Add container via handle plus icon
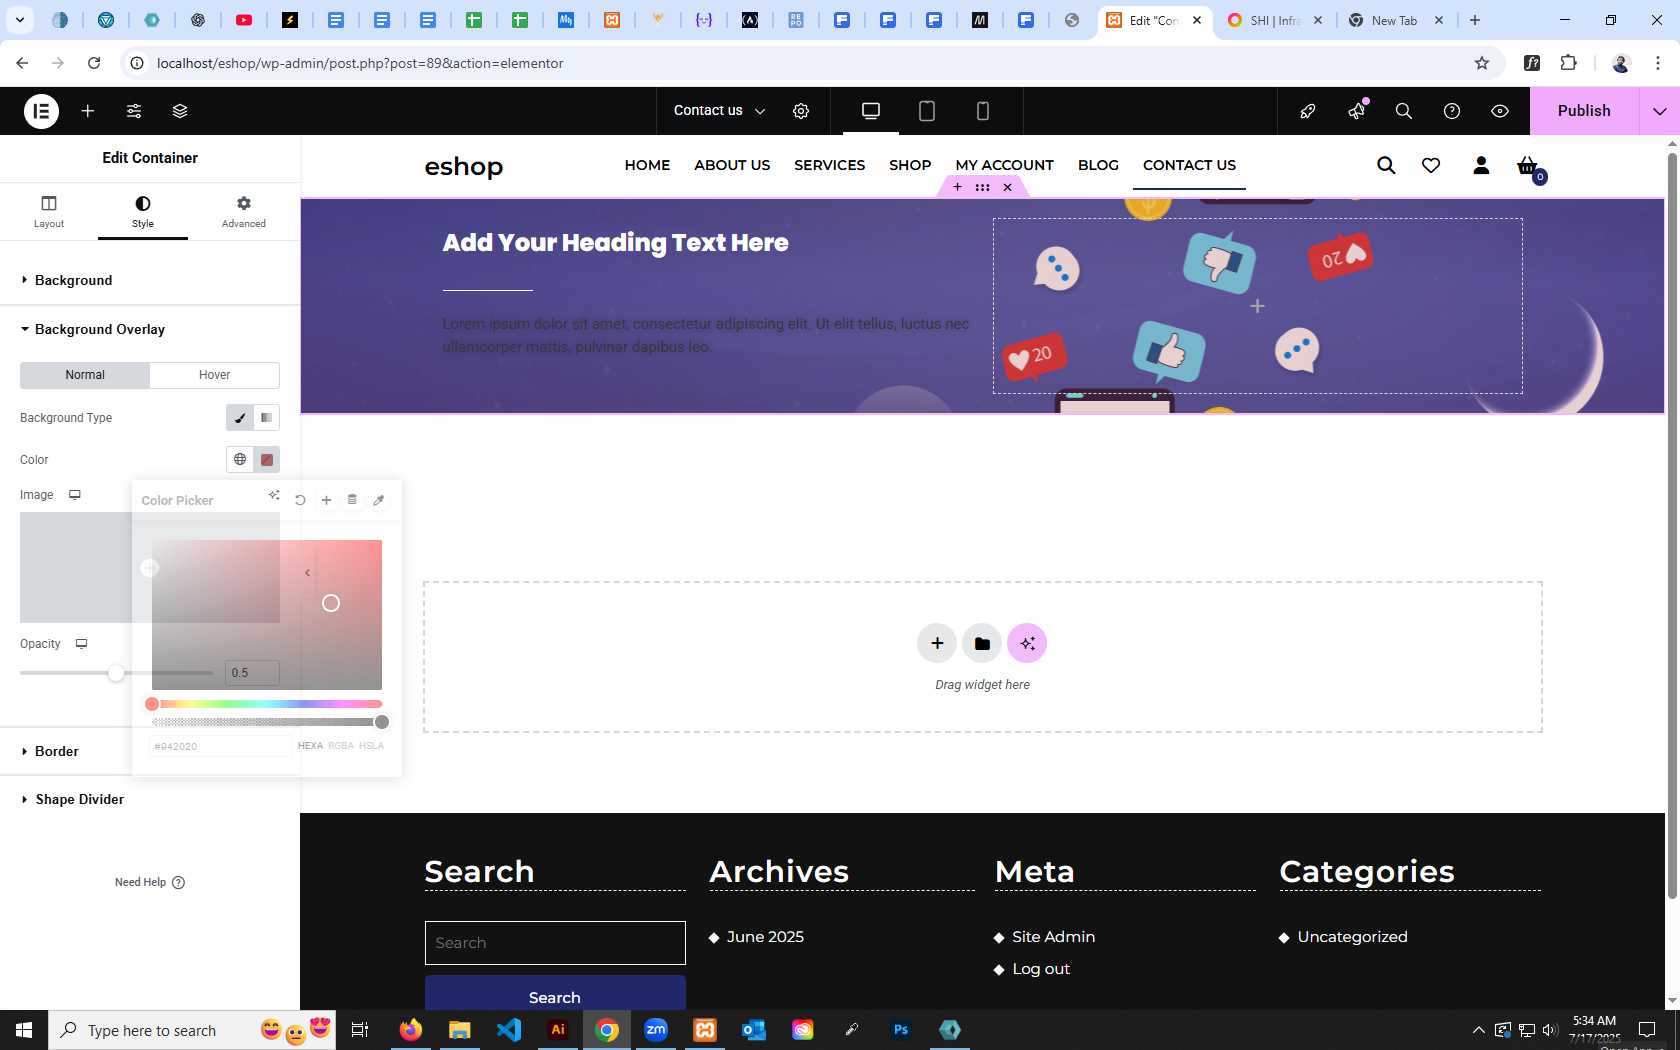Screen dimensions: 1680x1050 pos(957,187)
